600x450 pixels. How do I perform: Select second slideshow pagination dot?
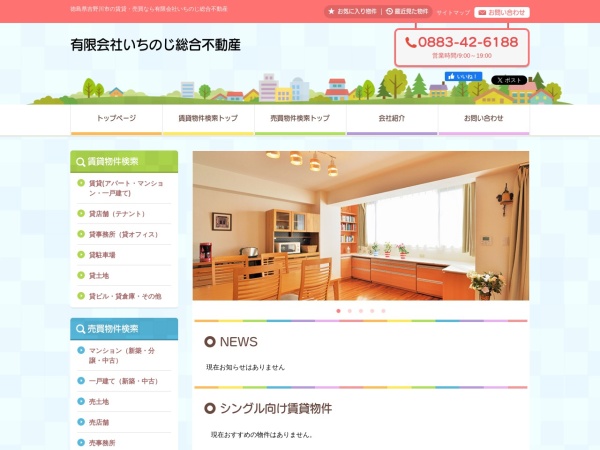pos(350,311)
